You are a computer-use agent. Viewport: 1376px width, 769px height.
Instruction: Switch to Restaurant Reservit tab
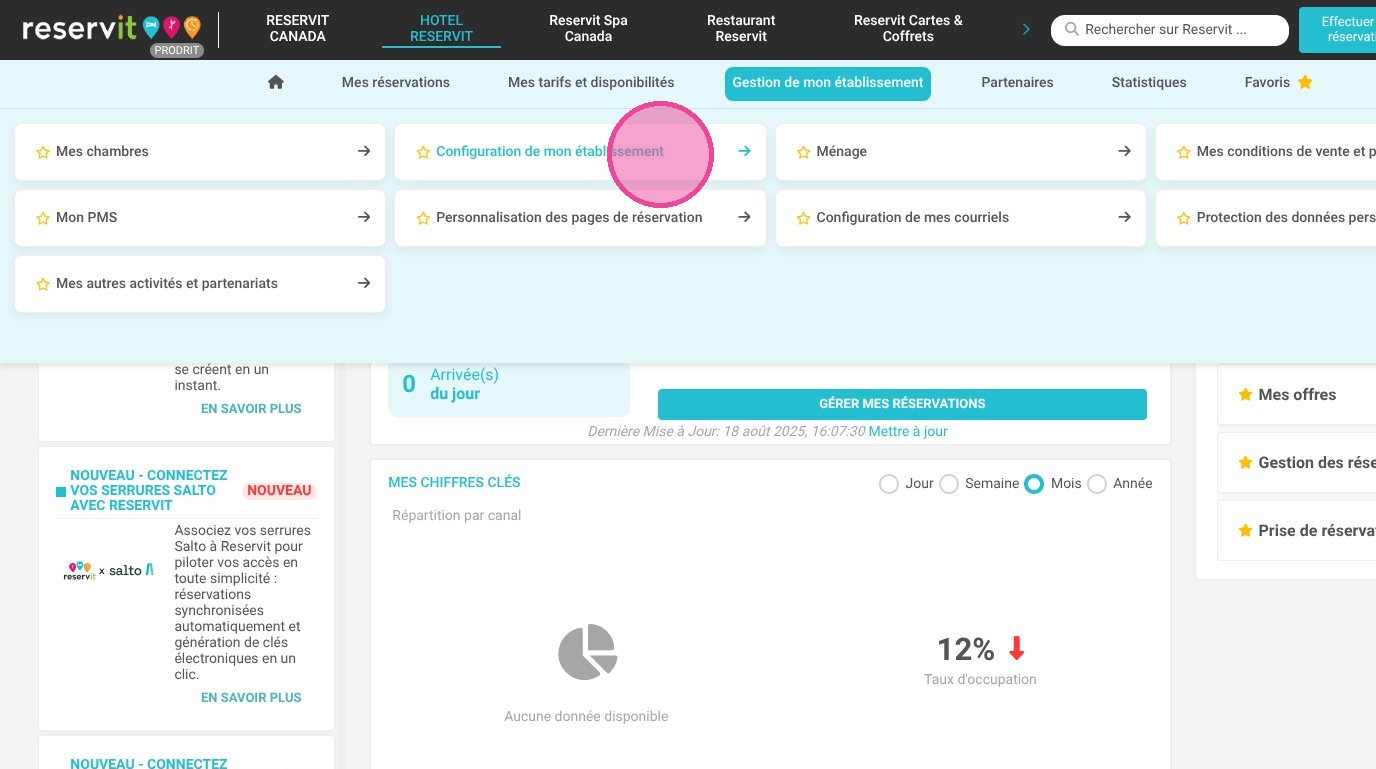pyautogui.click(x=741, y=28)
